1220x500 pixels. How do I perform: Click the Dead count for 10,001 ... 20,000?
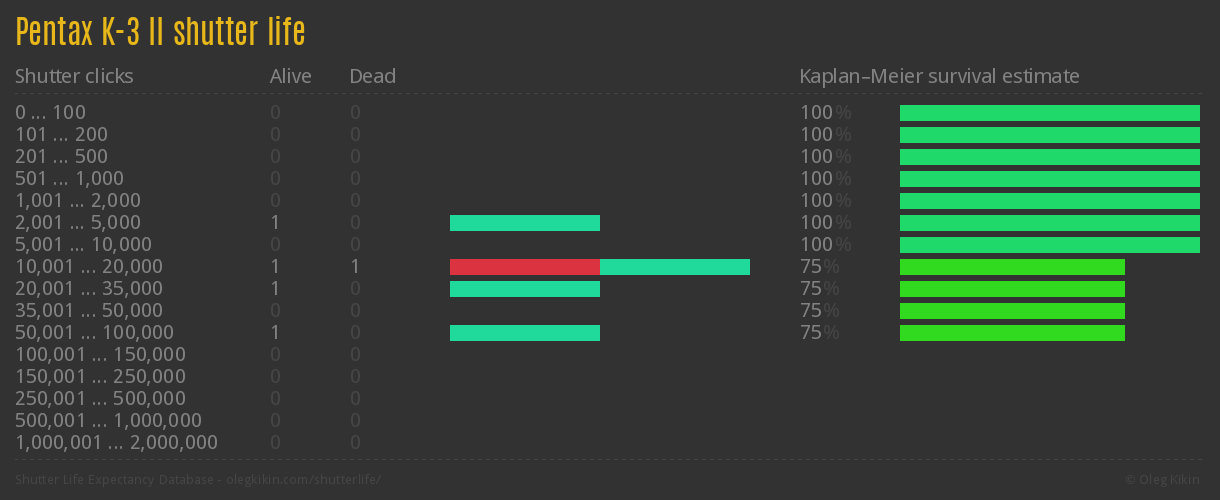click(355, 267)
